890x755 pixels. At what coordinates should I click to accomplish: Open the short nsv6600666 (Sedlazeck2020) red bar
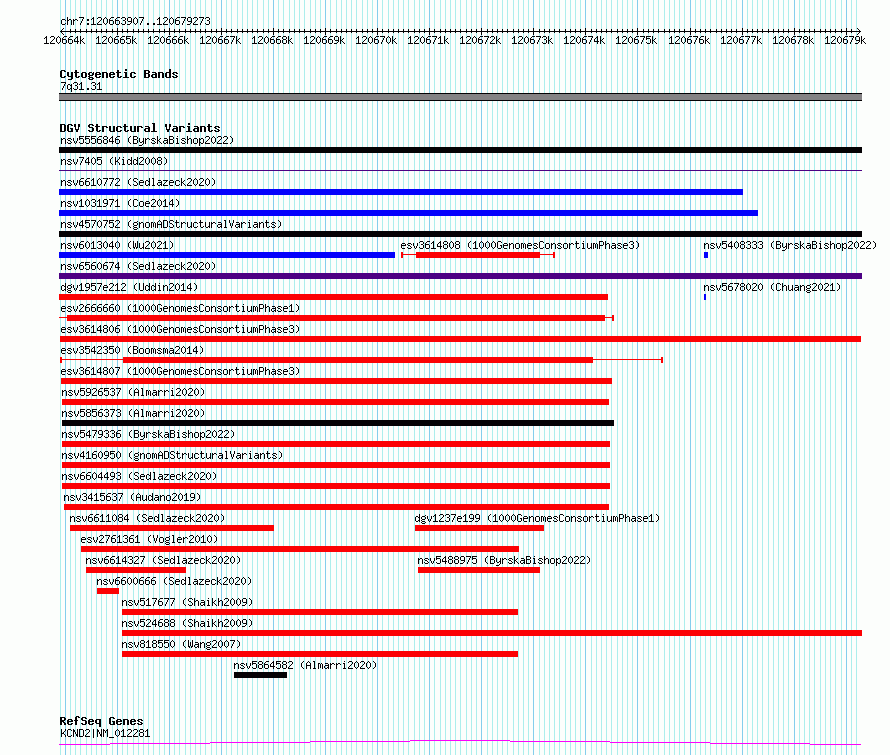108,592
